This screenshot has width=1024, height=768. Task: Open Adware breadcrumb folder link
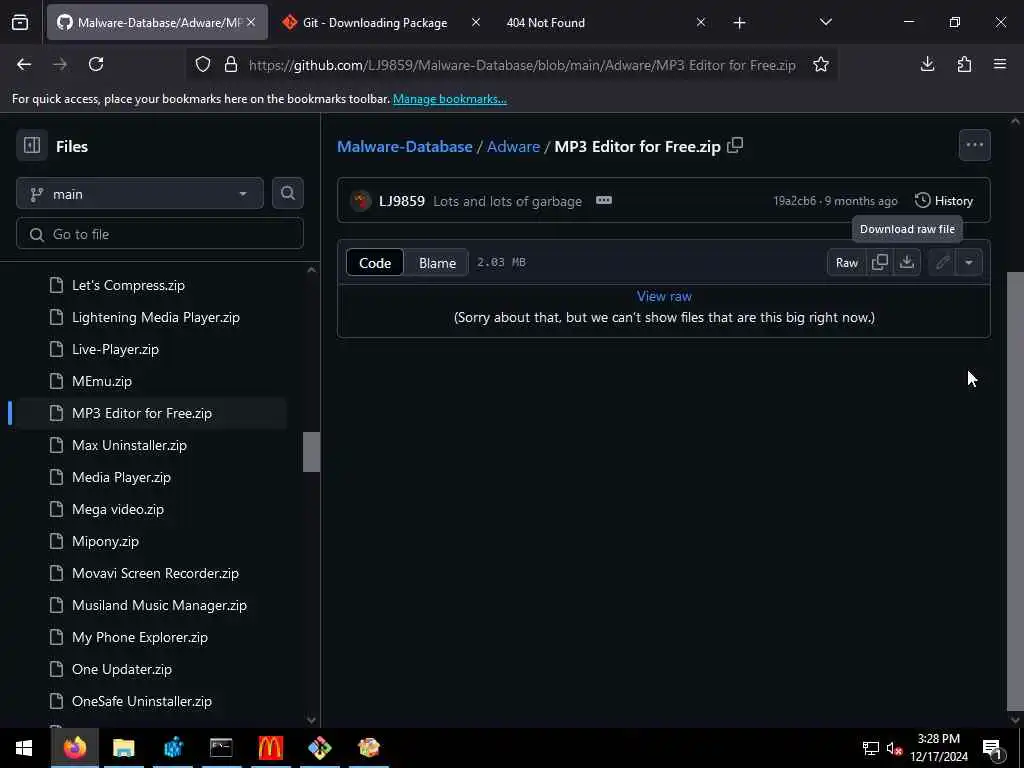(x=513, y=146)
